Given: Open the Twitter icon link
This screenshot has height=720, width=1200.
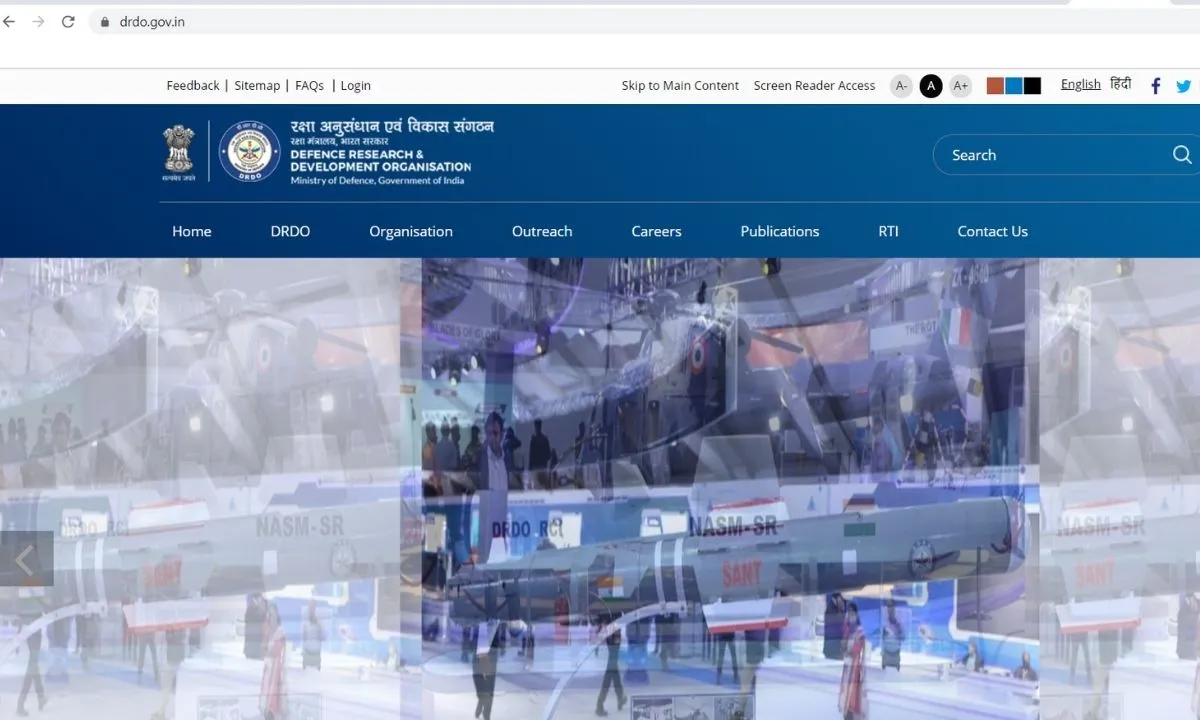Looking at the screenshot, I should (x=1184, y=86).
